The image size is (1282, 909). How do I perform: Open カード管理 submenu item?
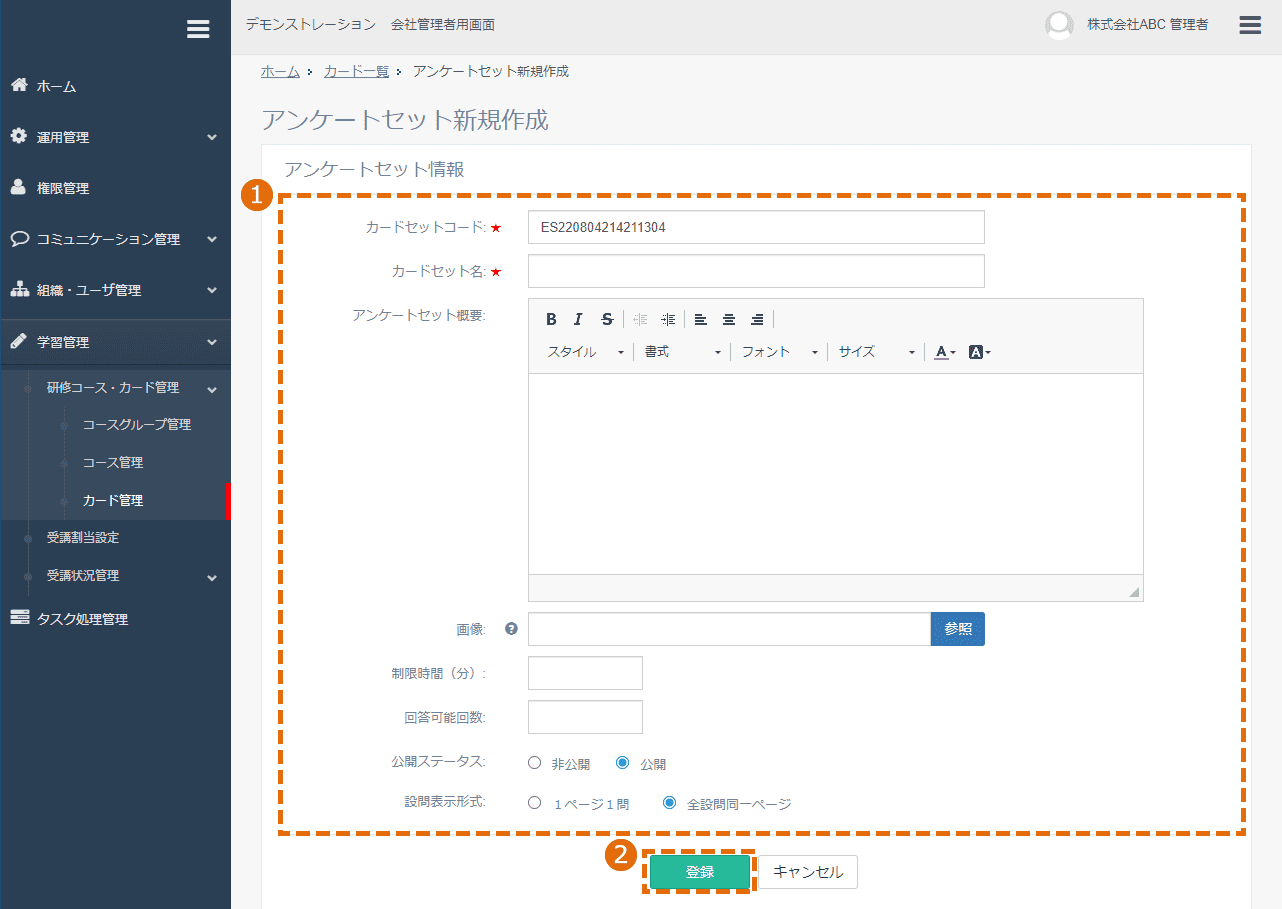[115, 500]
